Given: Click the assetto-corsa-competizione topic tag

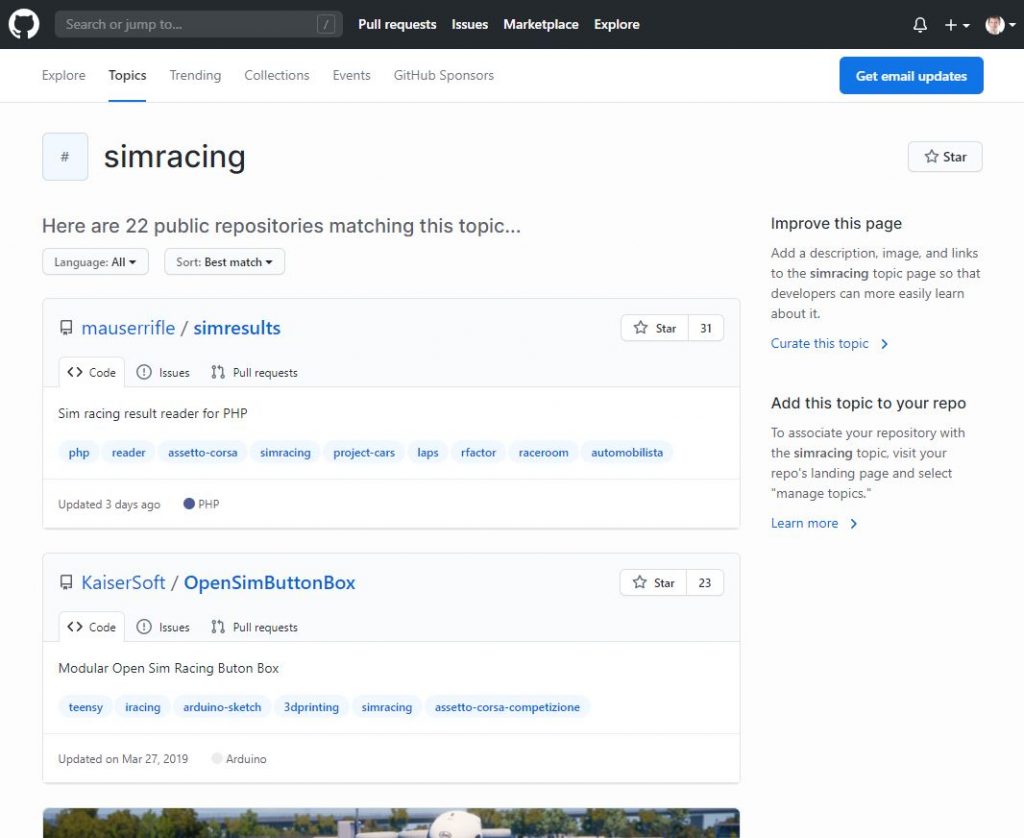Looking at the screenshot, I should [x=507, y=707].
